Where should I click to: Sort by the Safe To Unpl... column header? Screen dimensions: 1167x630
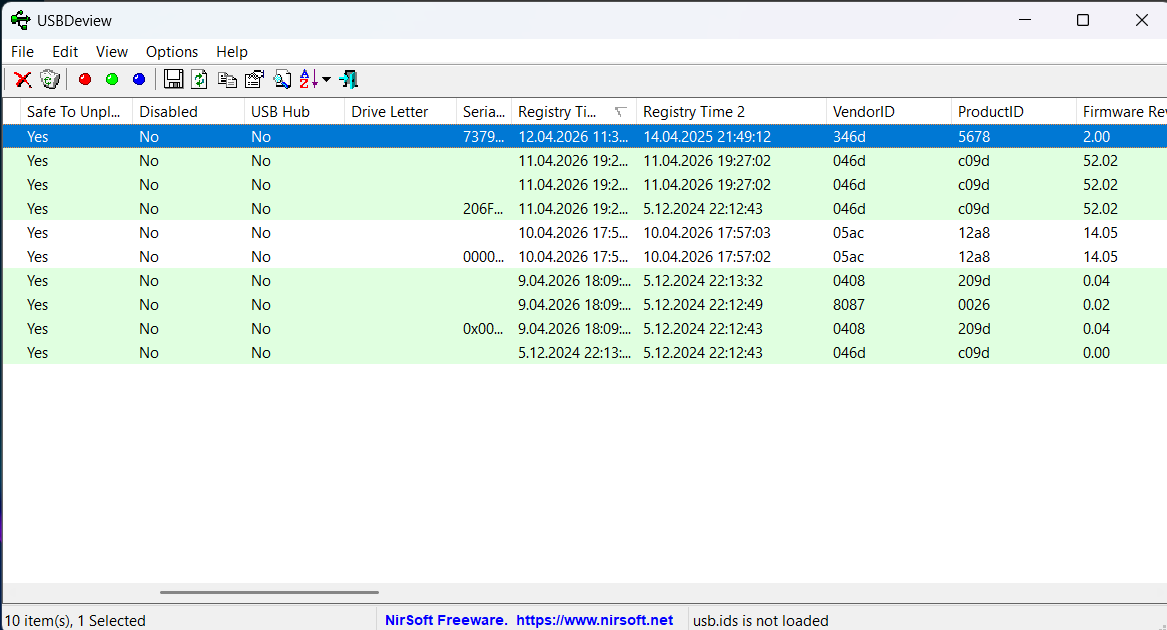pos(76,112)
